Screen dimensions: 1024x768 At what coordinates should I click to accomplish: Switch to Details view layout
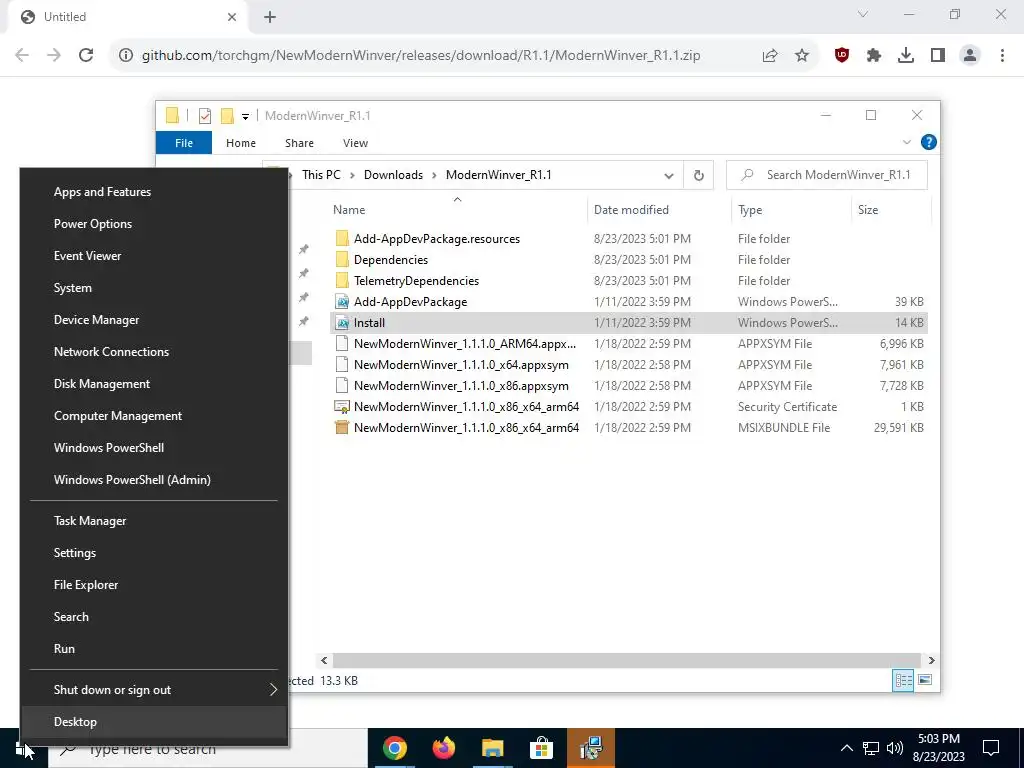pos(903,680)
